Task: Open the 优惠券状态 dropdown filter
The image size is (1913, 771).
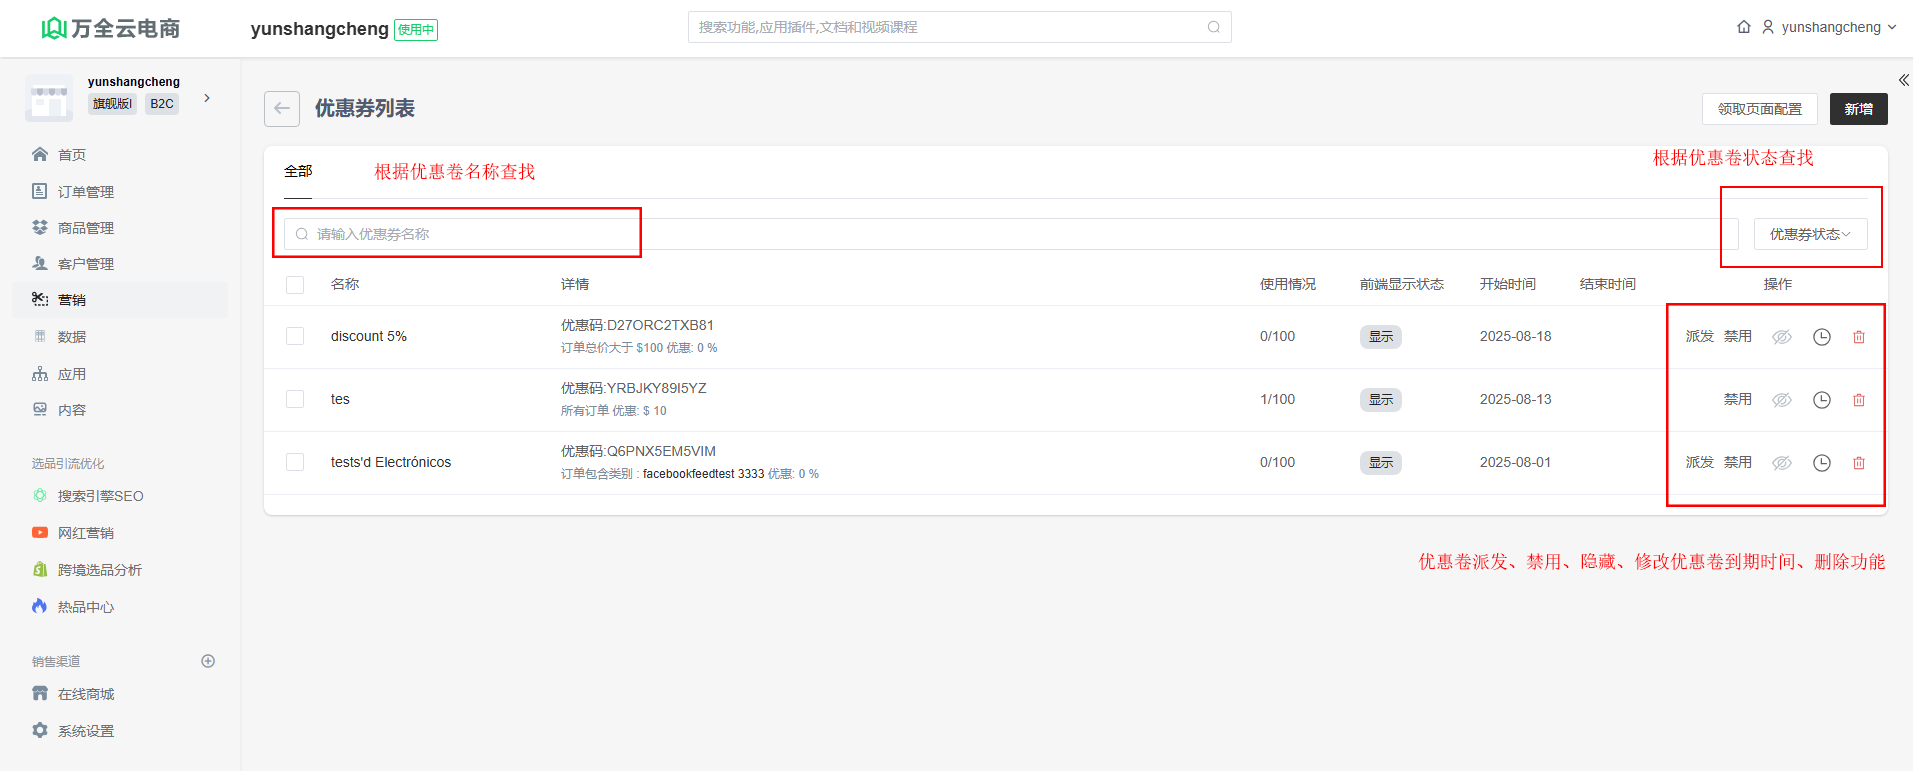Action: 1809,234
